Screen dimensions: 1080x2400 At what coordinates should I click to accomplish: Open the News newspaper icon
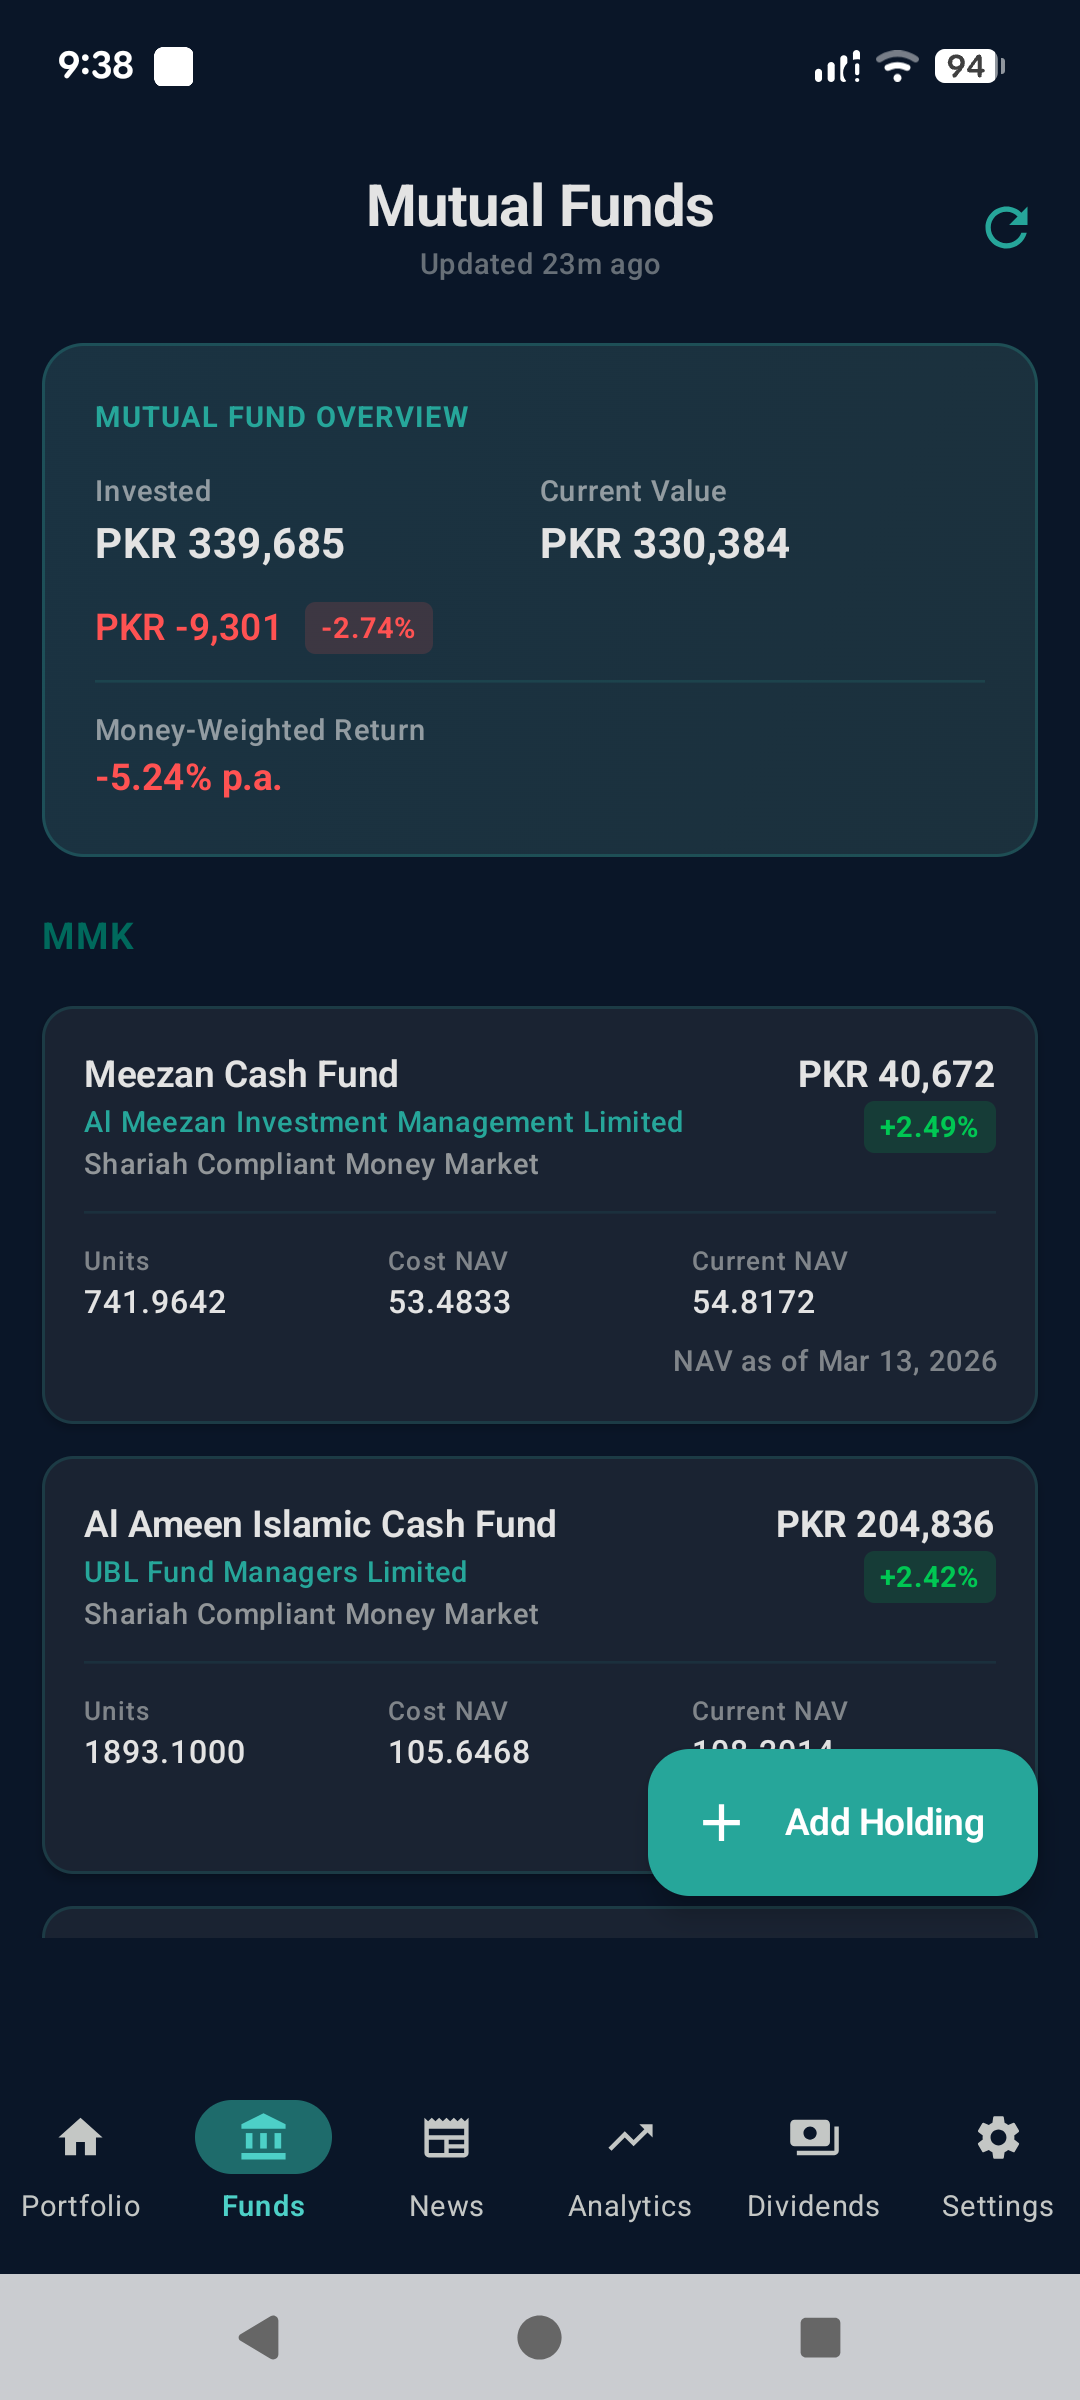[x=446, y=2138]
